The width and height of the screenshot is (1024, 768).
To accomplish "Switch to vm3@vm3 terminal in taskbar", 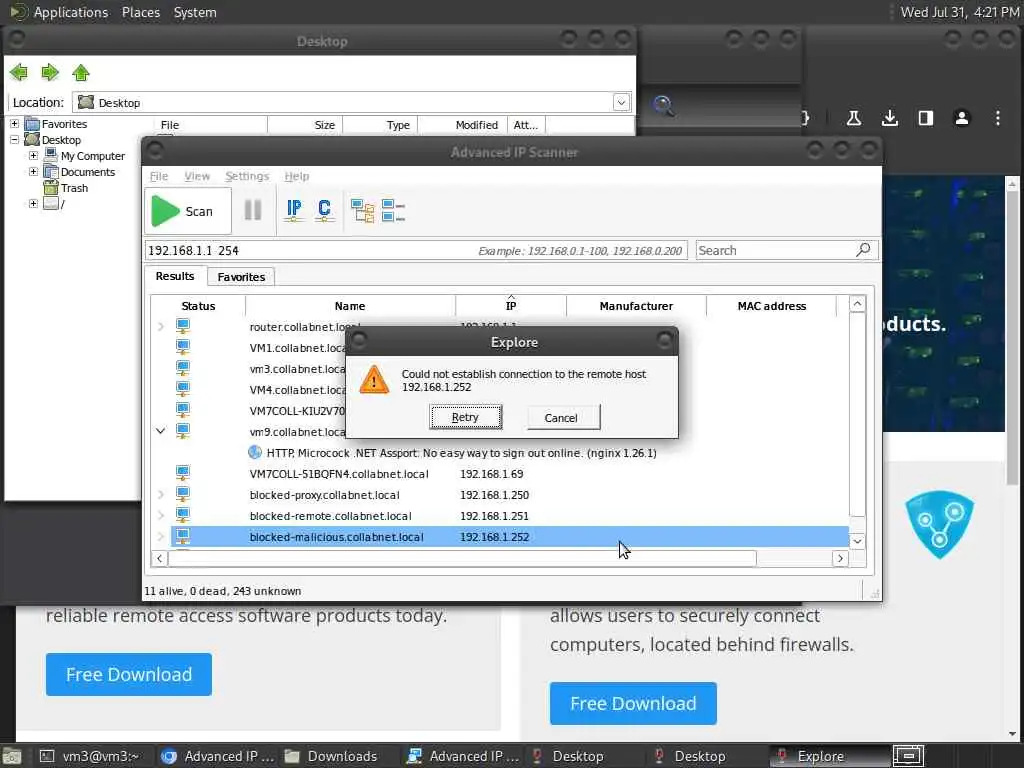I will (91, 756).
